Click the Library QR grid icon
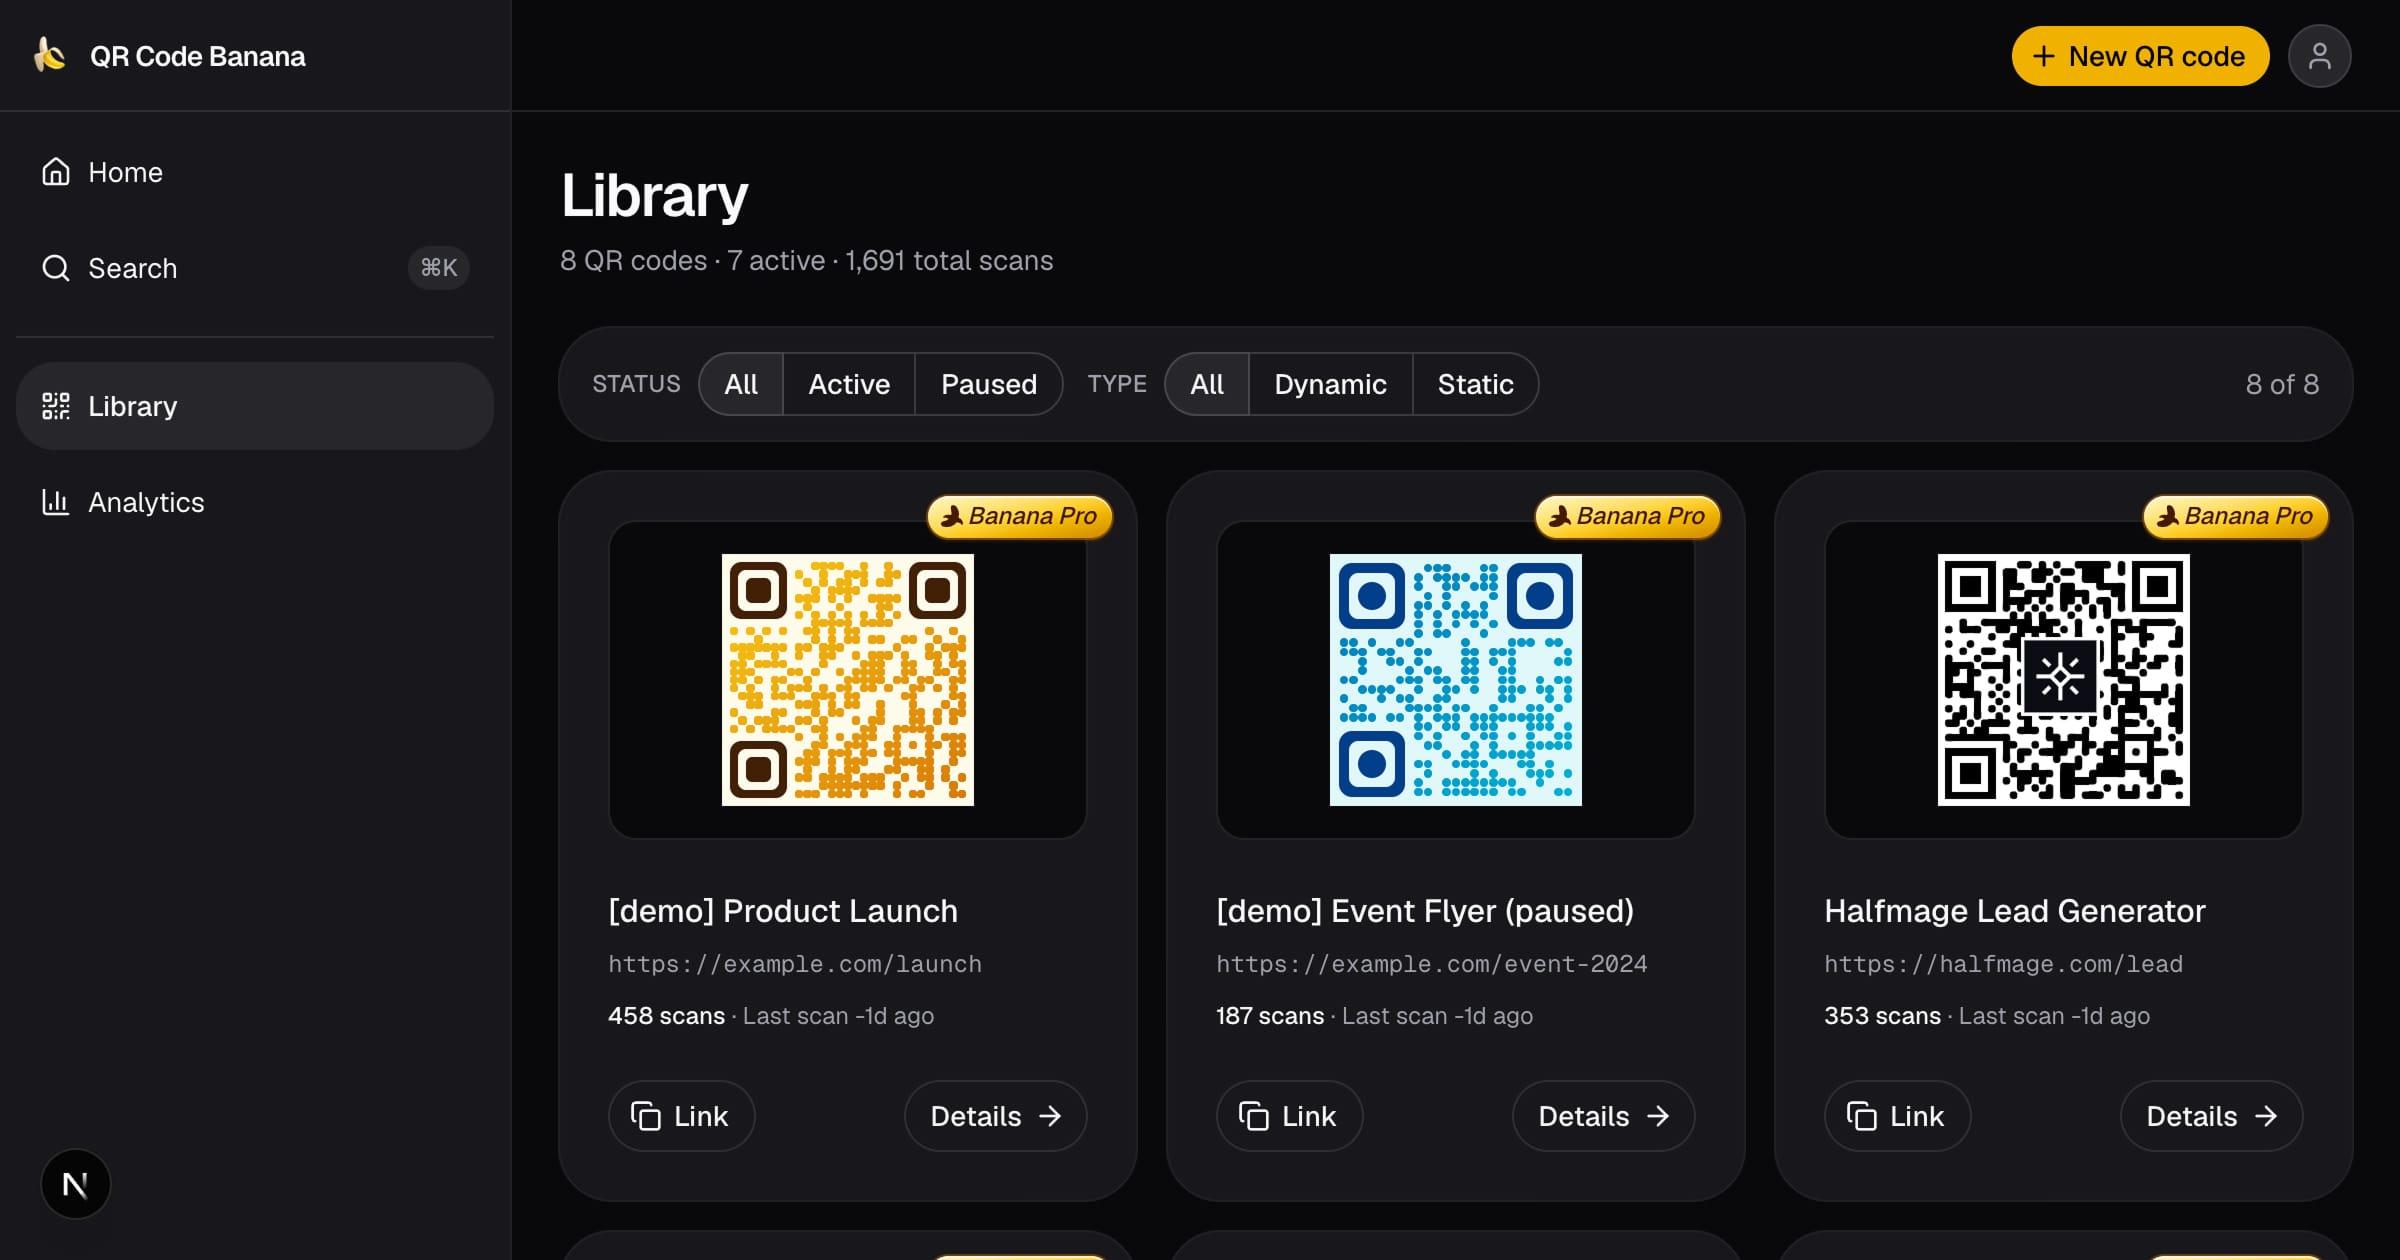Viewport: 2400px width, 1260px height. [56, 406]
